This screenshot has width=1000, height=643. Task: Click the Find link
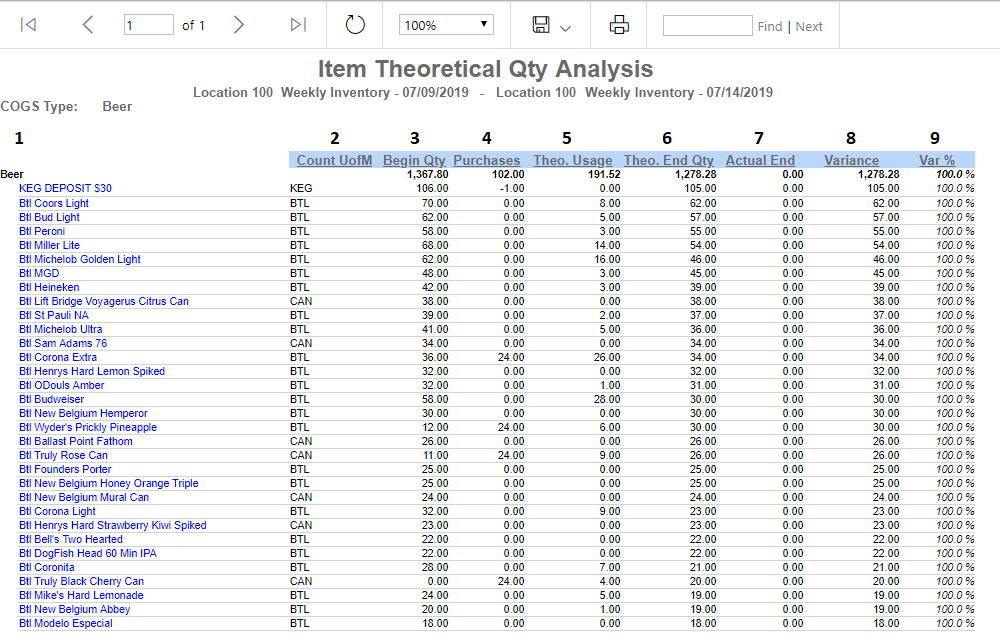[770, 26]
